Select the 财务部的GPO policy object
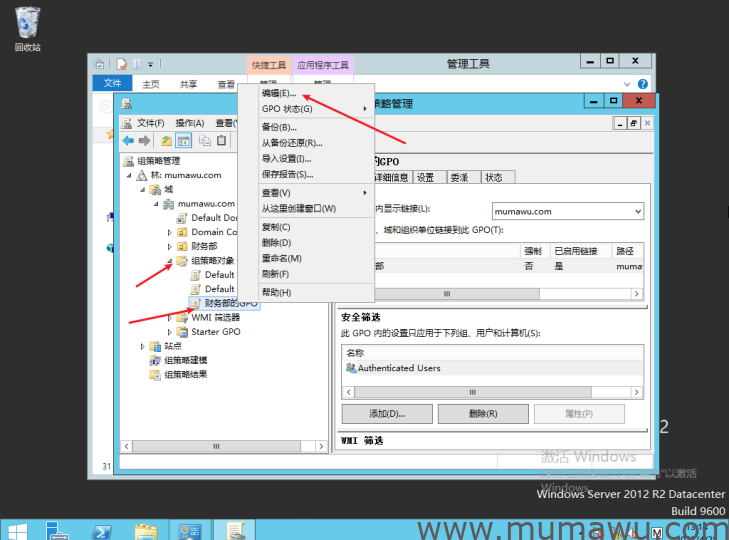 point(229,303)
